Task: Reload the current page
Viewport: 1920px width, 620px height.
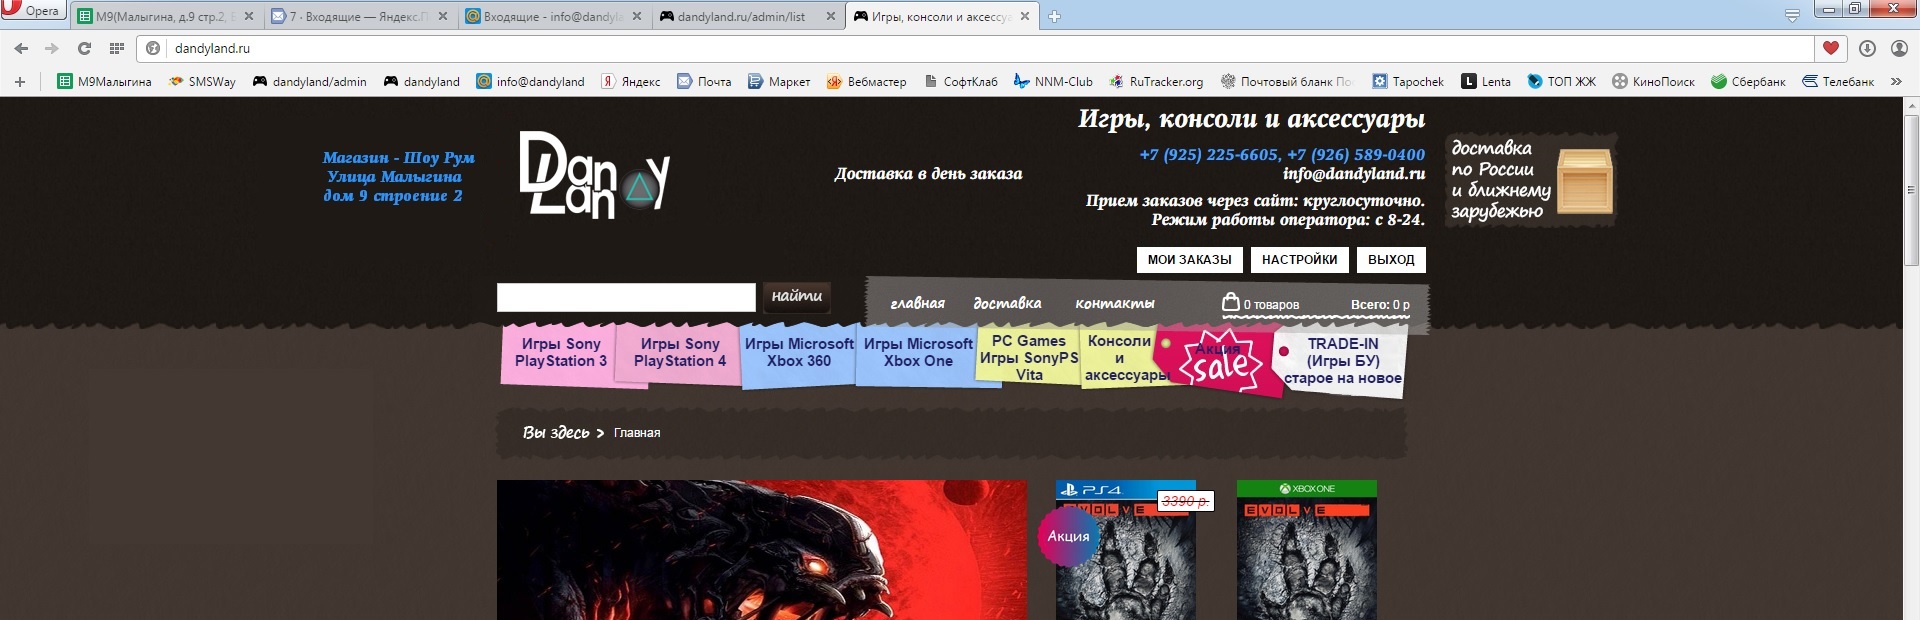Action: 84,48
